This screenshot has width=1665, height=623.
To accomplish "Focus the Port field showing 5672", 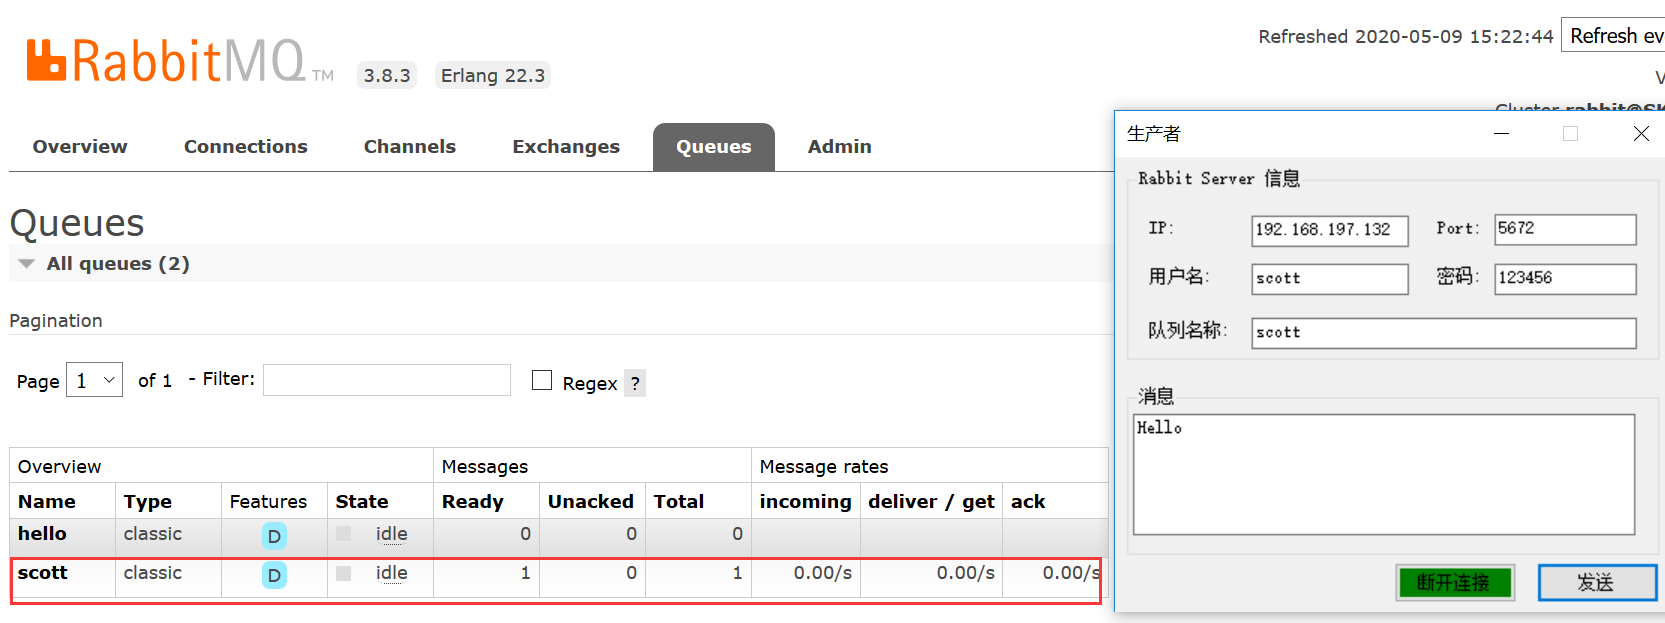I will point(1566,229).
